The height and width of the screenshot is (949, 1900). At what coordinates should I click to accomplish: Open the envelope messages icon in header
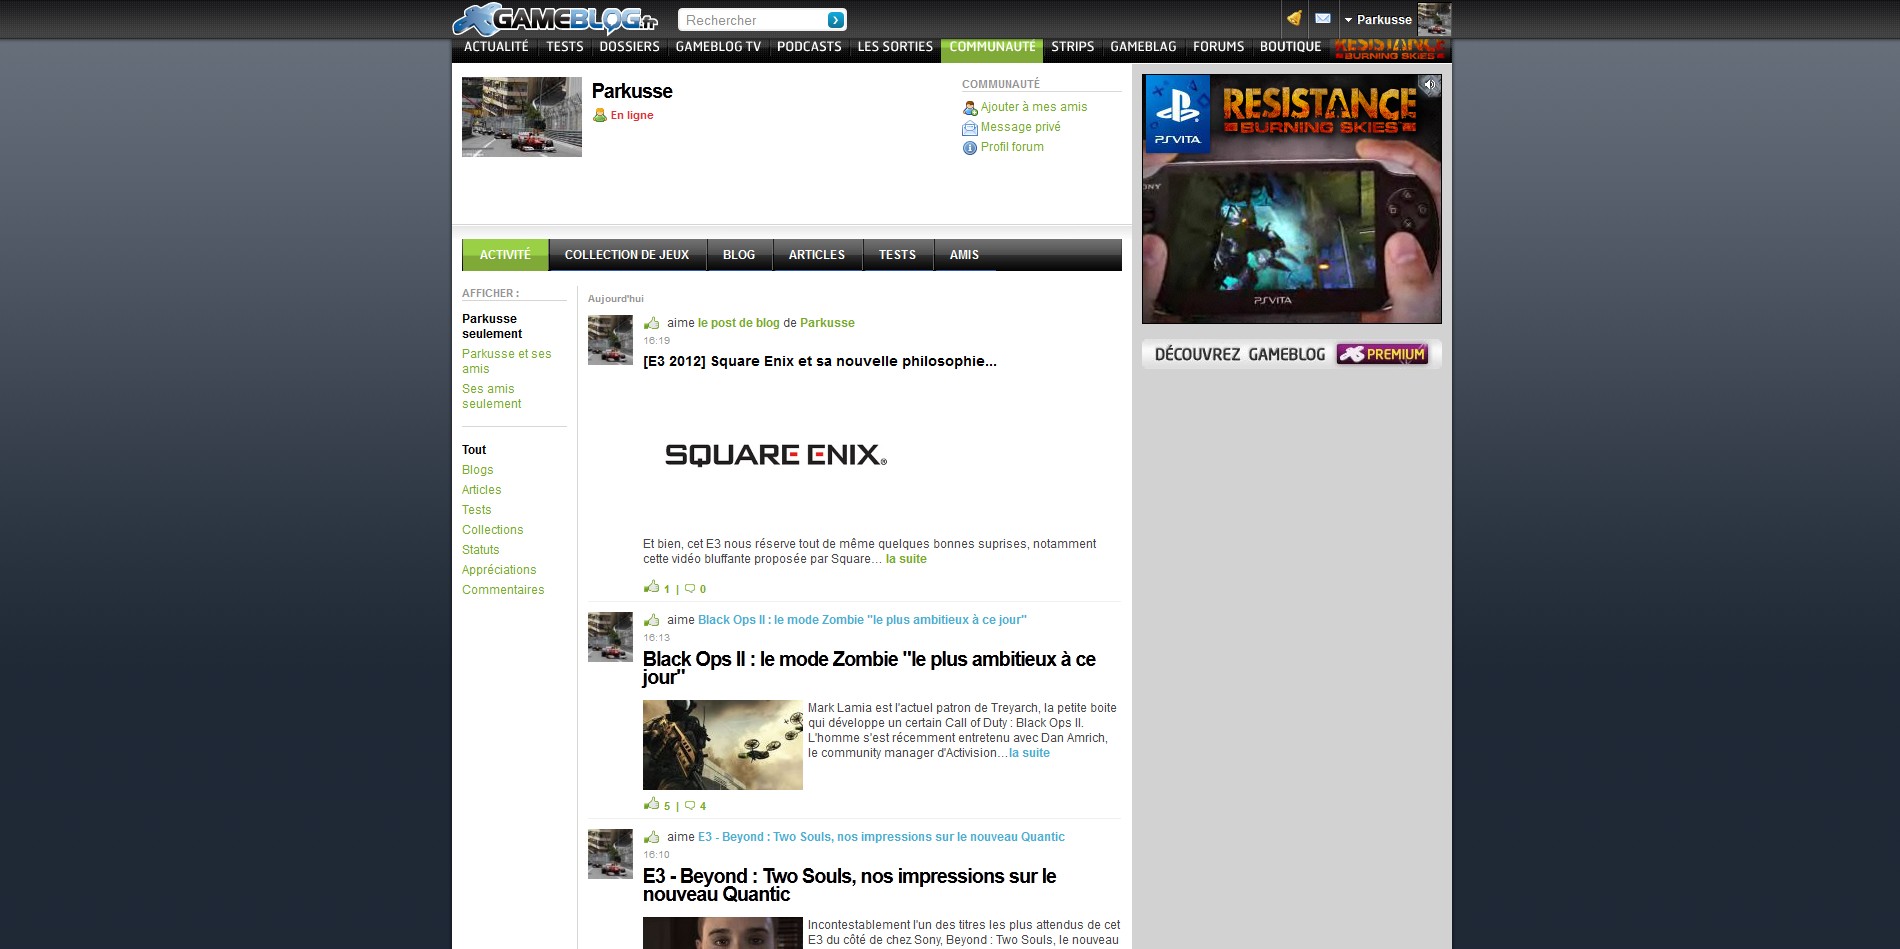coord(1323,18)
